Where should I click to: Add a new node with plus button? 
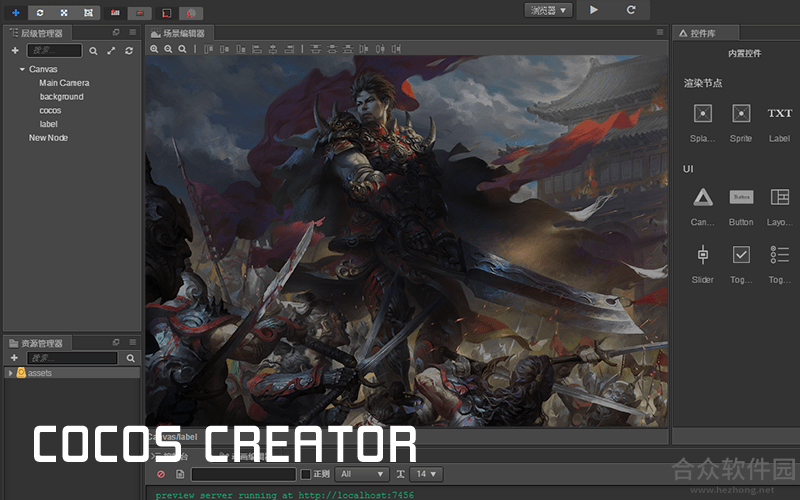(15, 50)
